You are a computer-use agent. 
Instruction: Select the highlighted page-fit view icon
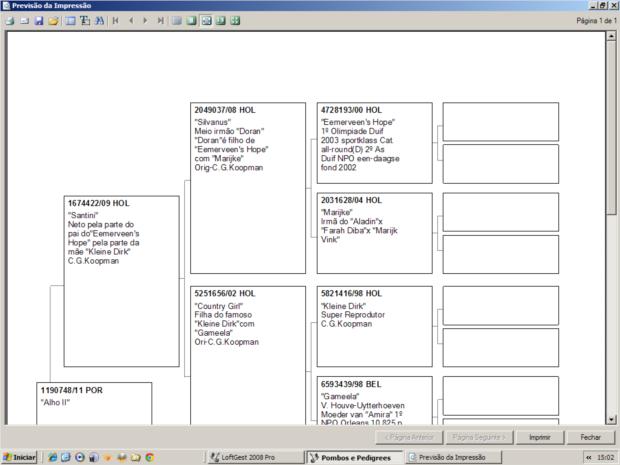[206, 20]
